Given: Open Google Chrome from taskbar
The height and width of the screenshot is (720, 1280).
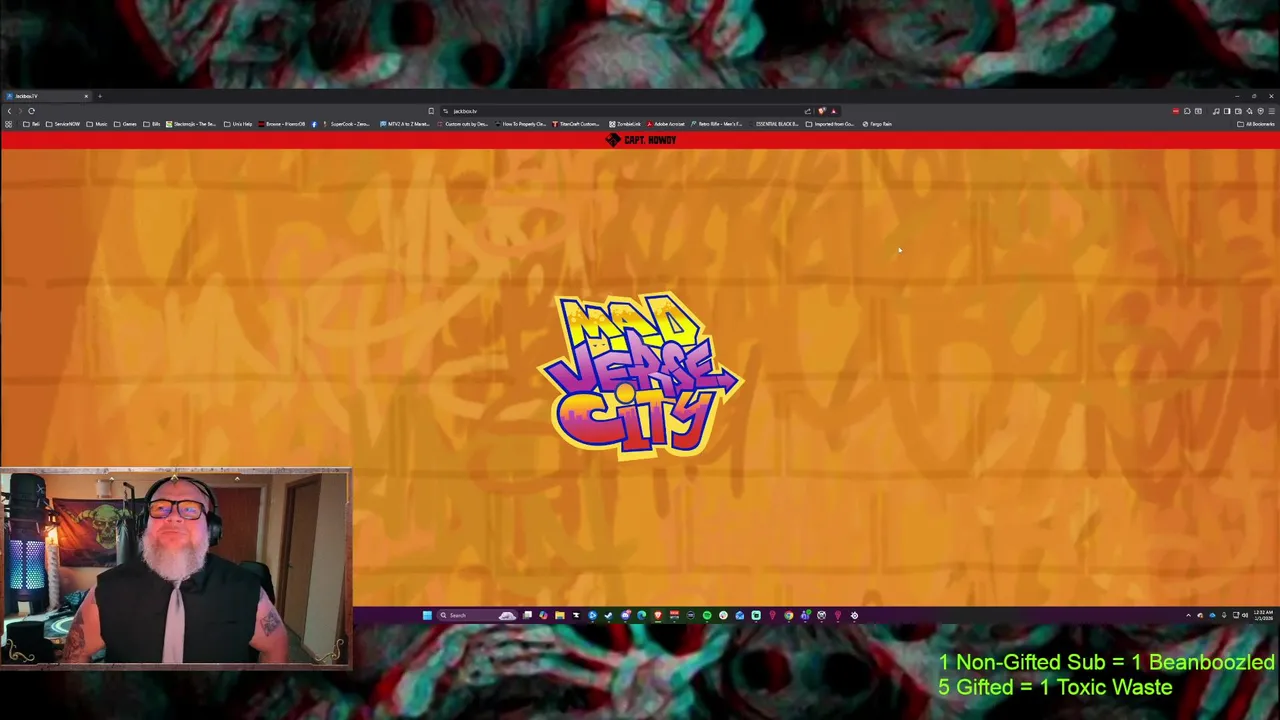Looking at the screenshot, I should (x=789, y=615).
